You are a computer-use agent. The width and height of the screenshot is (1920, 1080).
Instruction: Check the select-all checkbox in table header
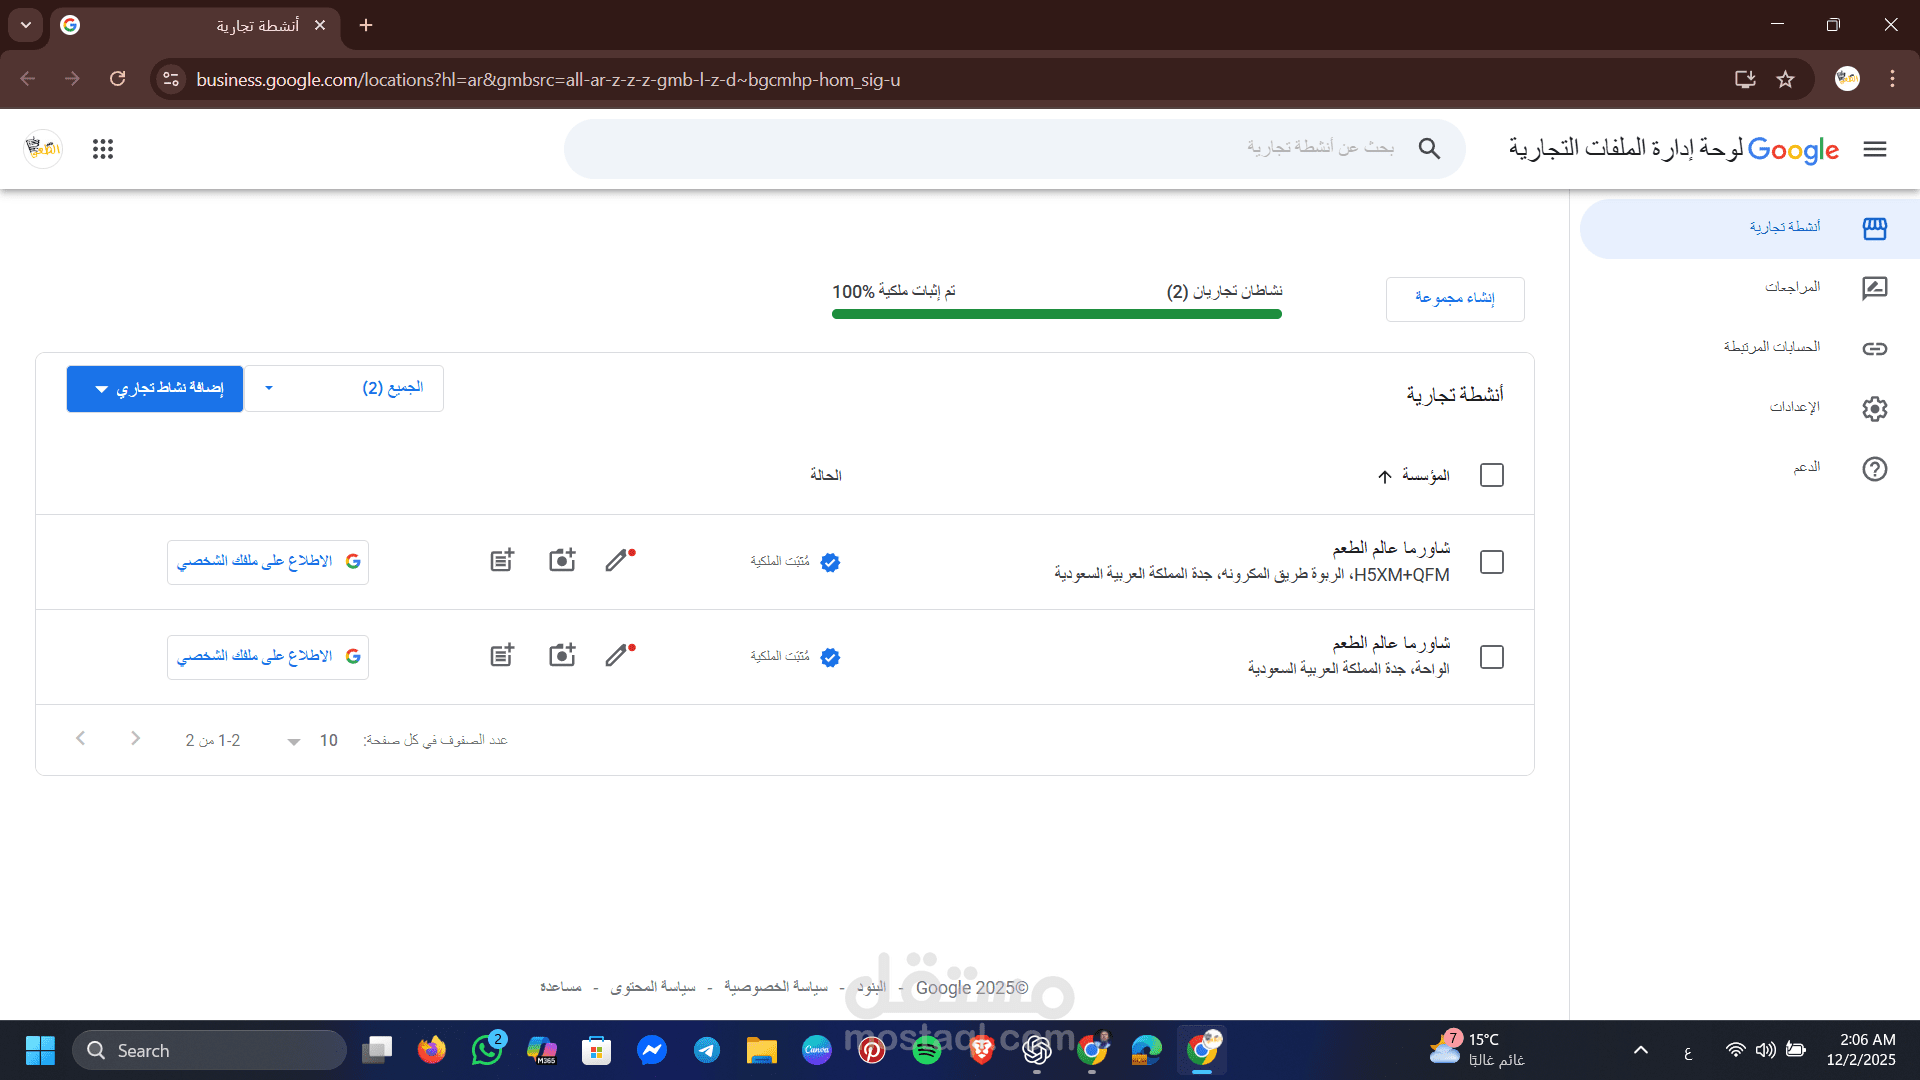1492,475
